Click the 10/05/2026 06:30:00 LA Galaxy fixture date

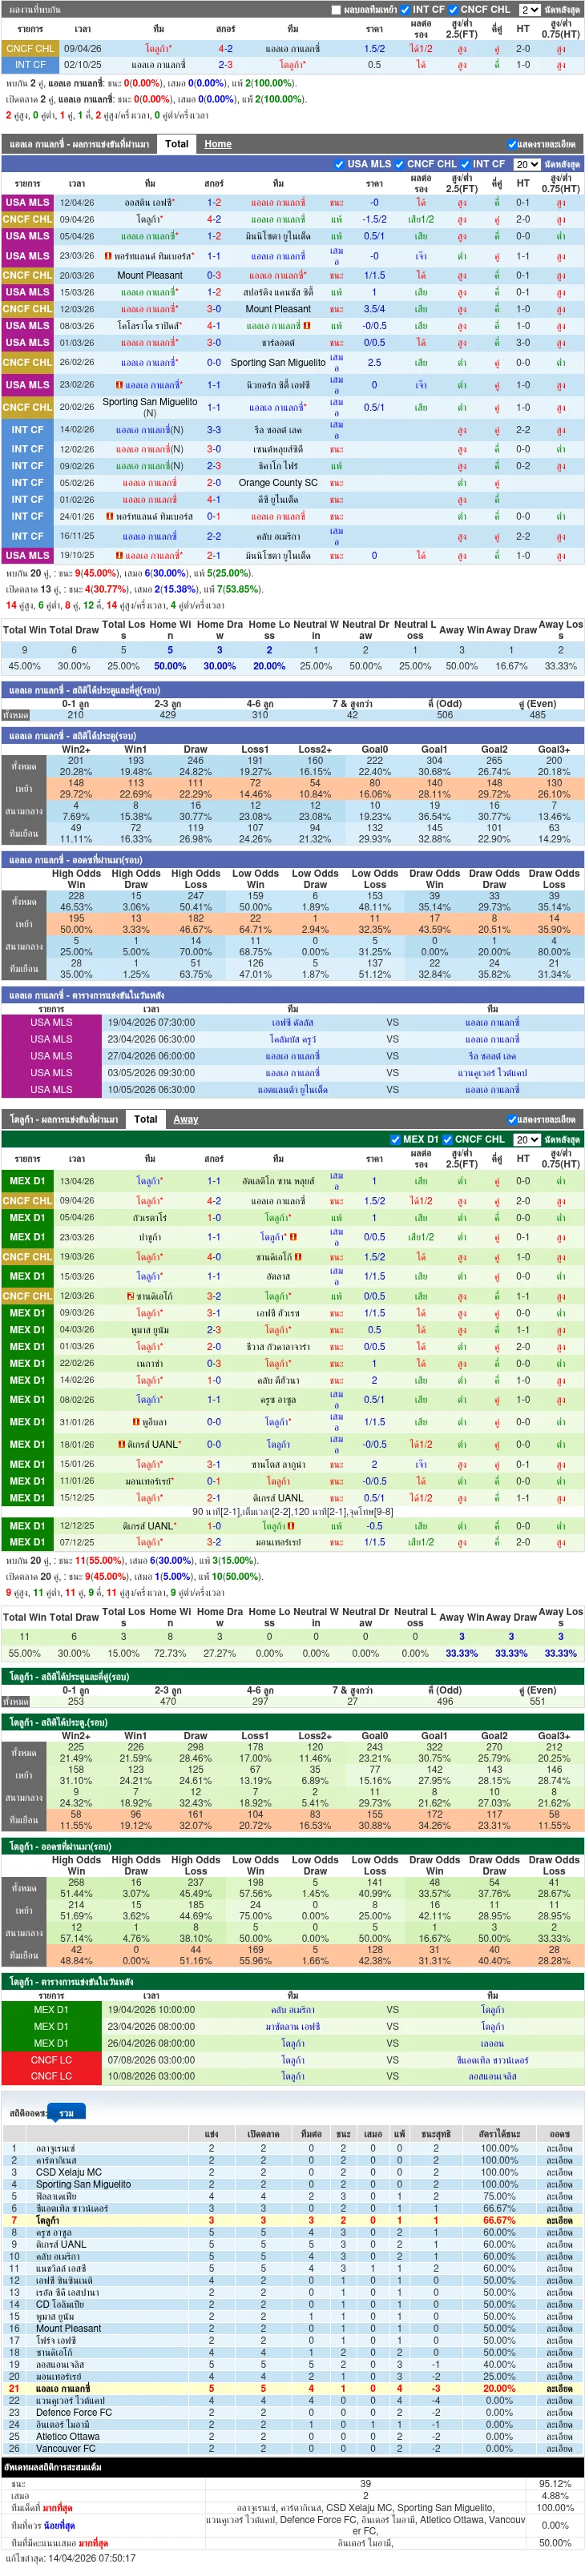pyautogui.click(x=151, y=1090)
